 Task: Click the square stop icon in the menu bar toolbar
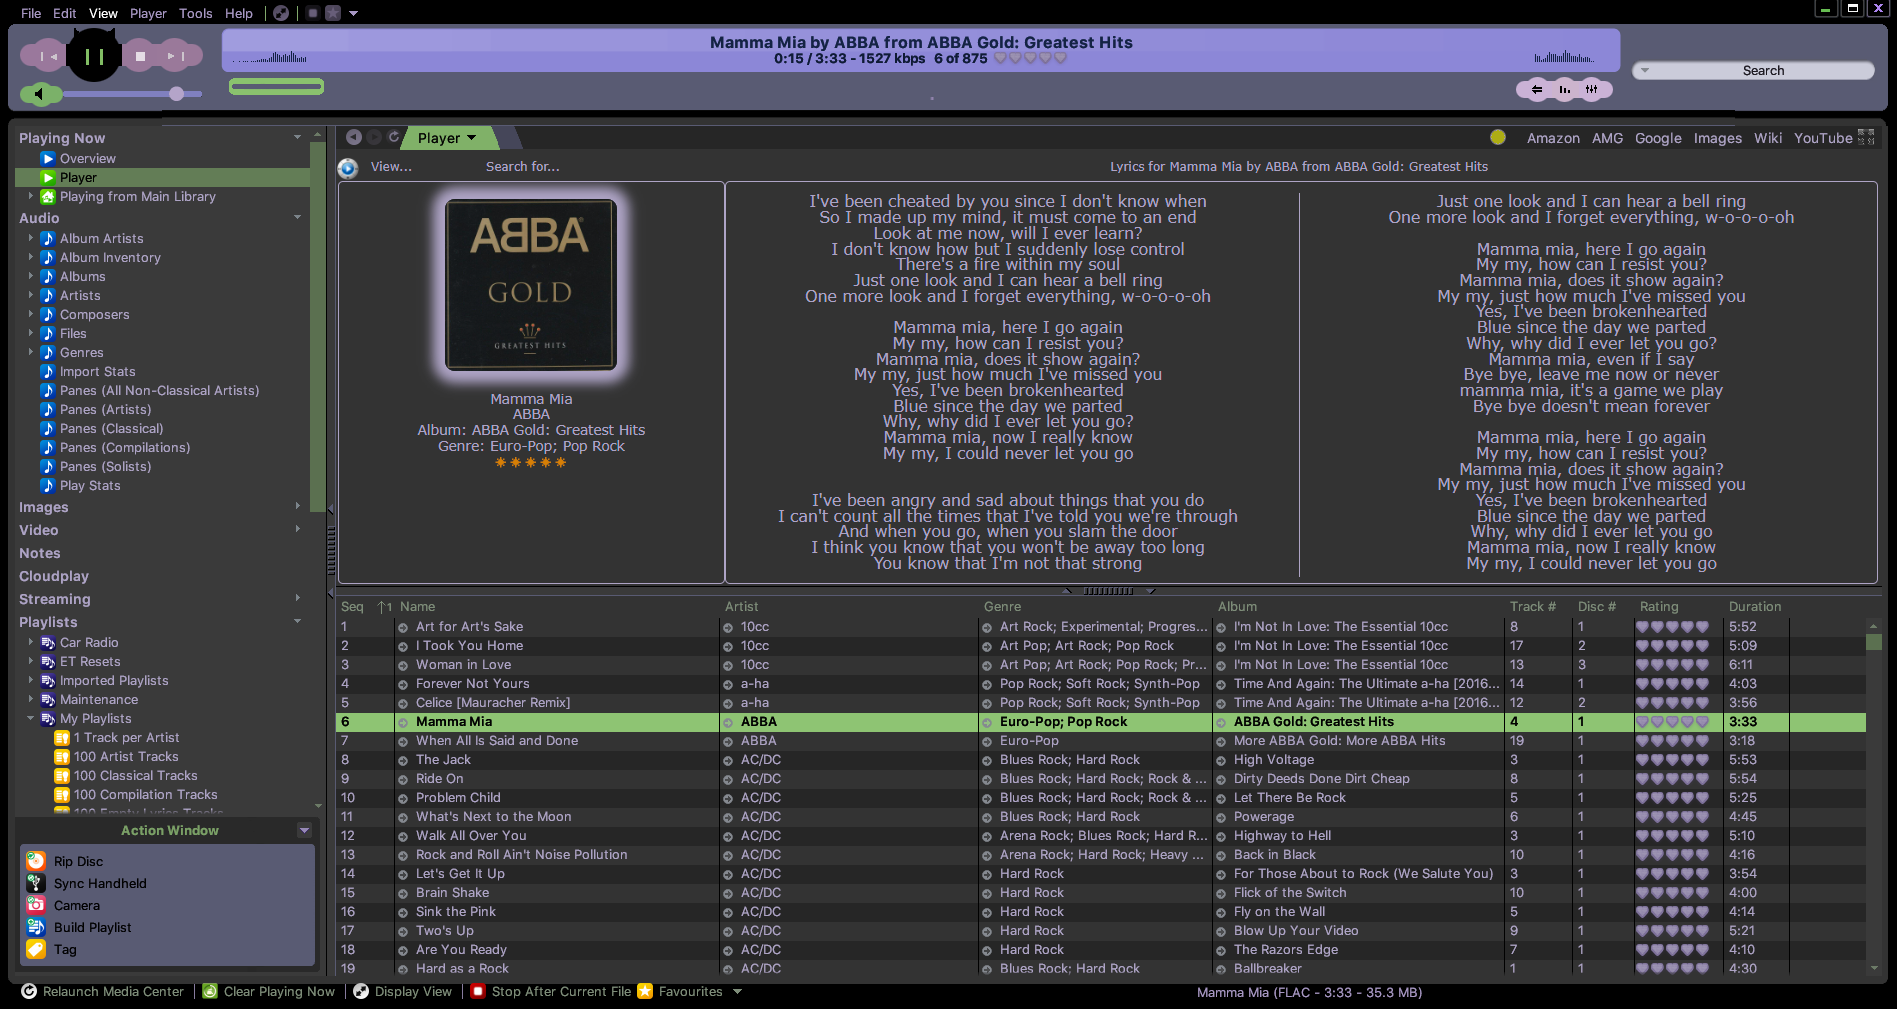313,13
